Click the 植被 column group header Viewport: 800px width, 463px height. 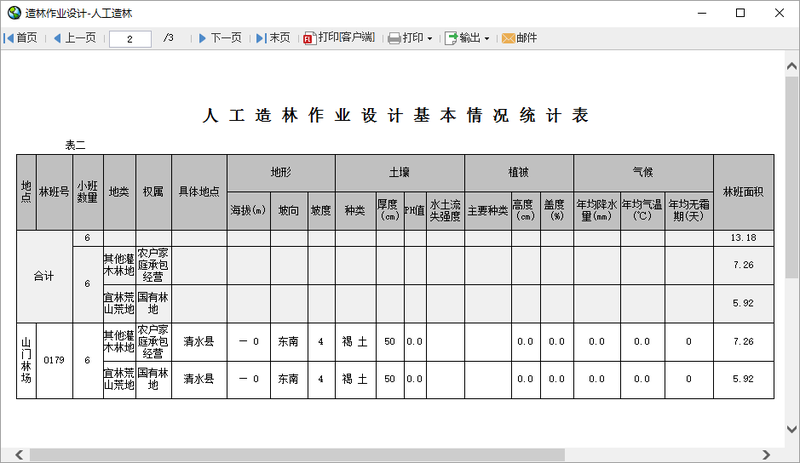coord(518,173)
